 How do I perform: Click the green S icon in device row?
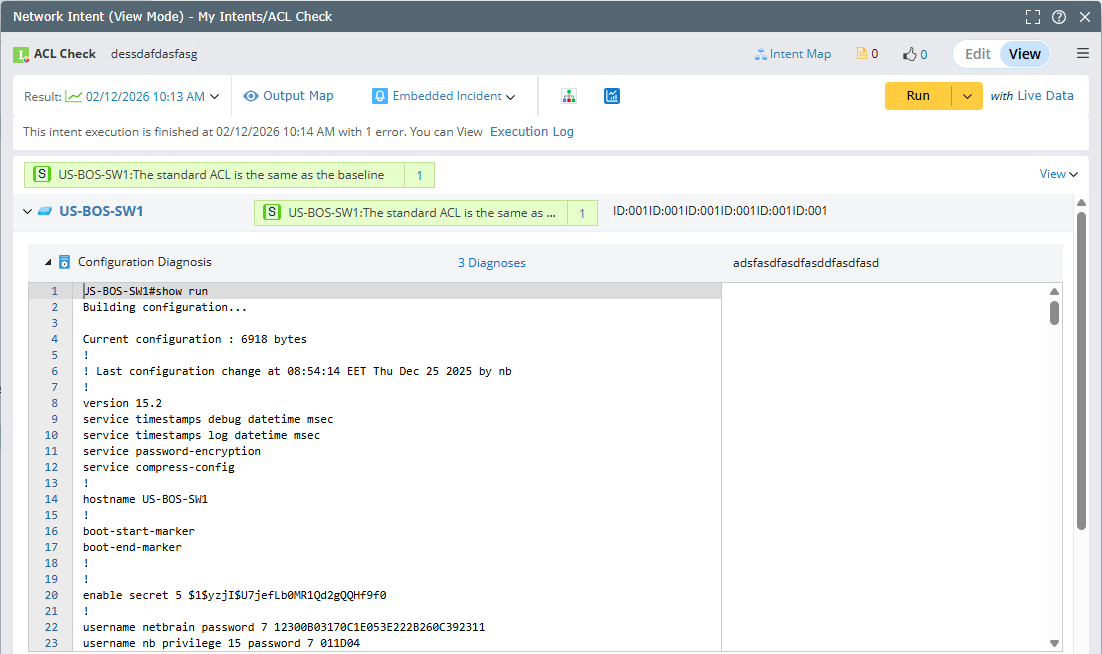272,212
